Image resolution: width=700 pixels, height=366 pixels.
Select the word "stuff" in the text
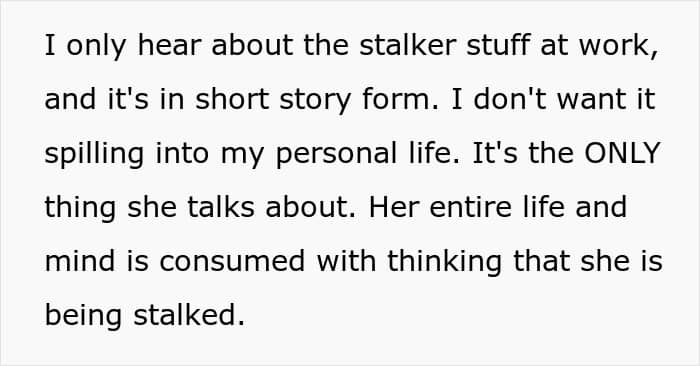(499, 45)
